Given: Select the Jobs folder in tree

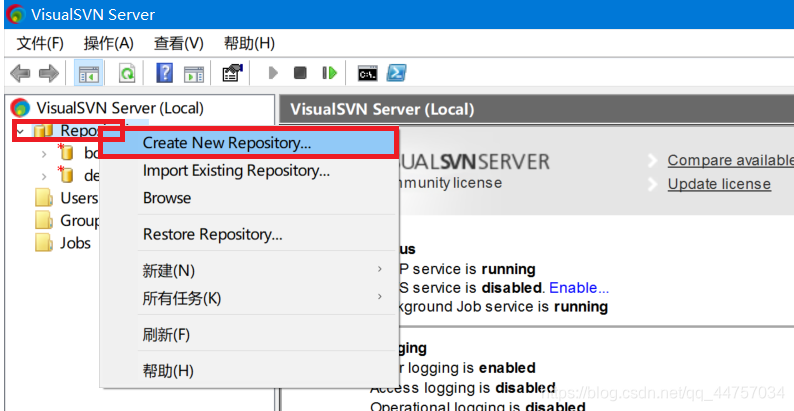Looking at the screenshot, I should [x=75, y=243].
